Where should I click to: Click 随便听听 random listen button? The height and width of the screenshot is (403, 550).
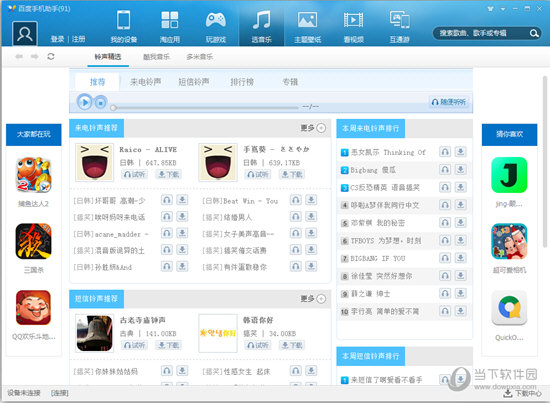tap(449, 102)
